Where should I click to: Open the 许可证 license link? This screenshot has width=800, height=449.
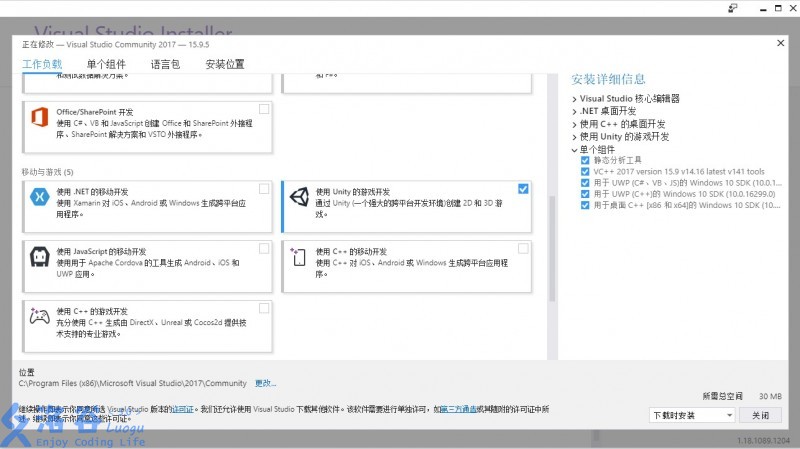pos(183,409)
